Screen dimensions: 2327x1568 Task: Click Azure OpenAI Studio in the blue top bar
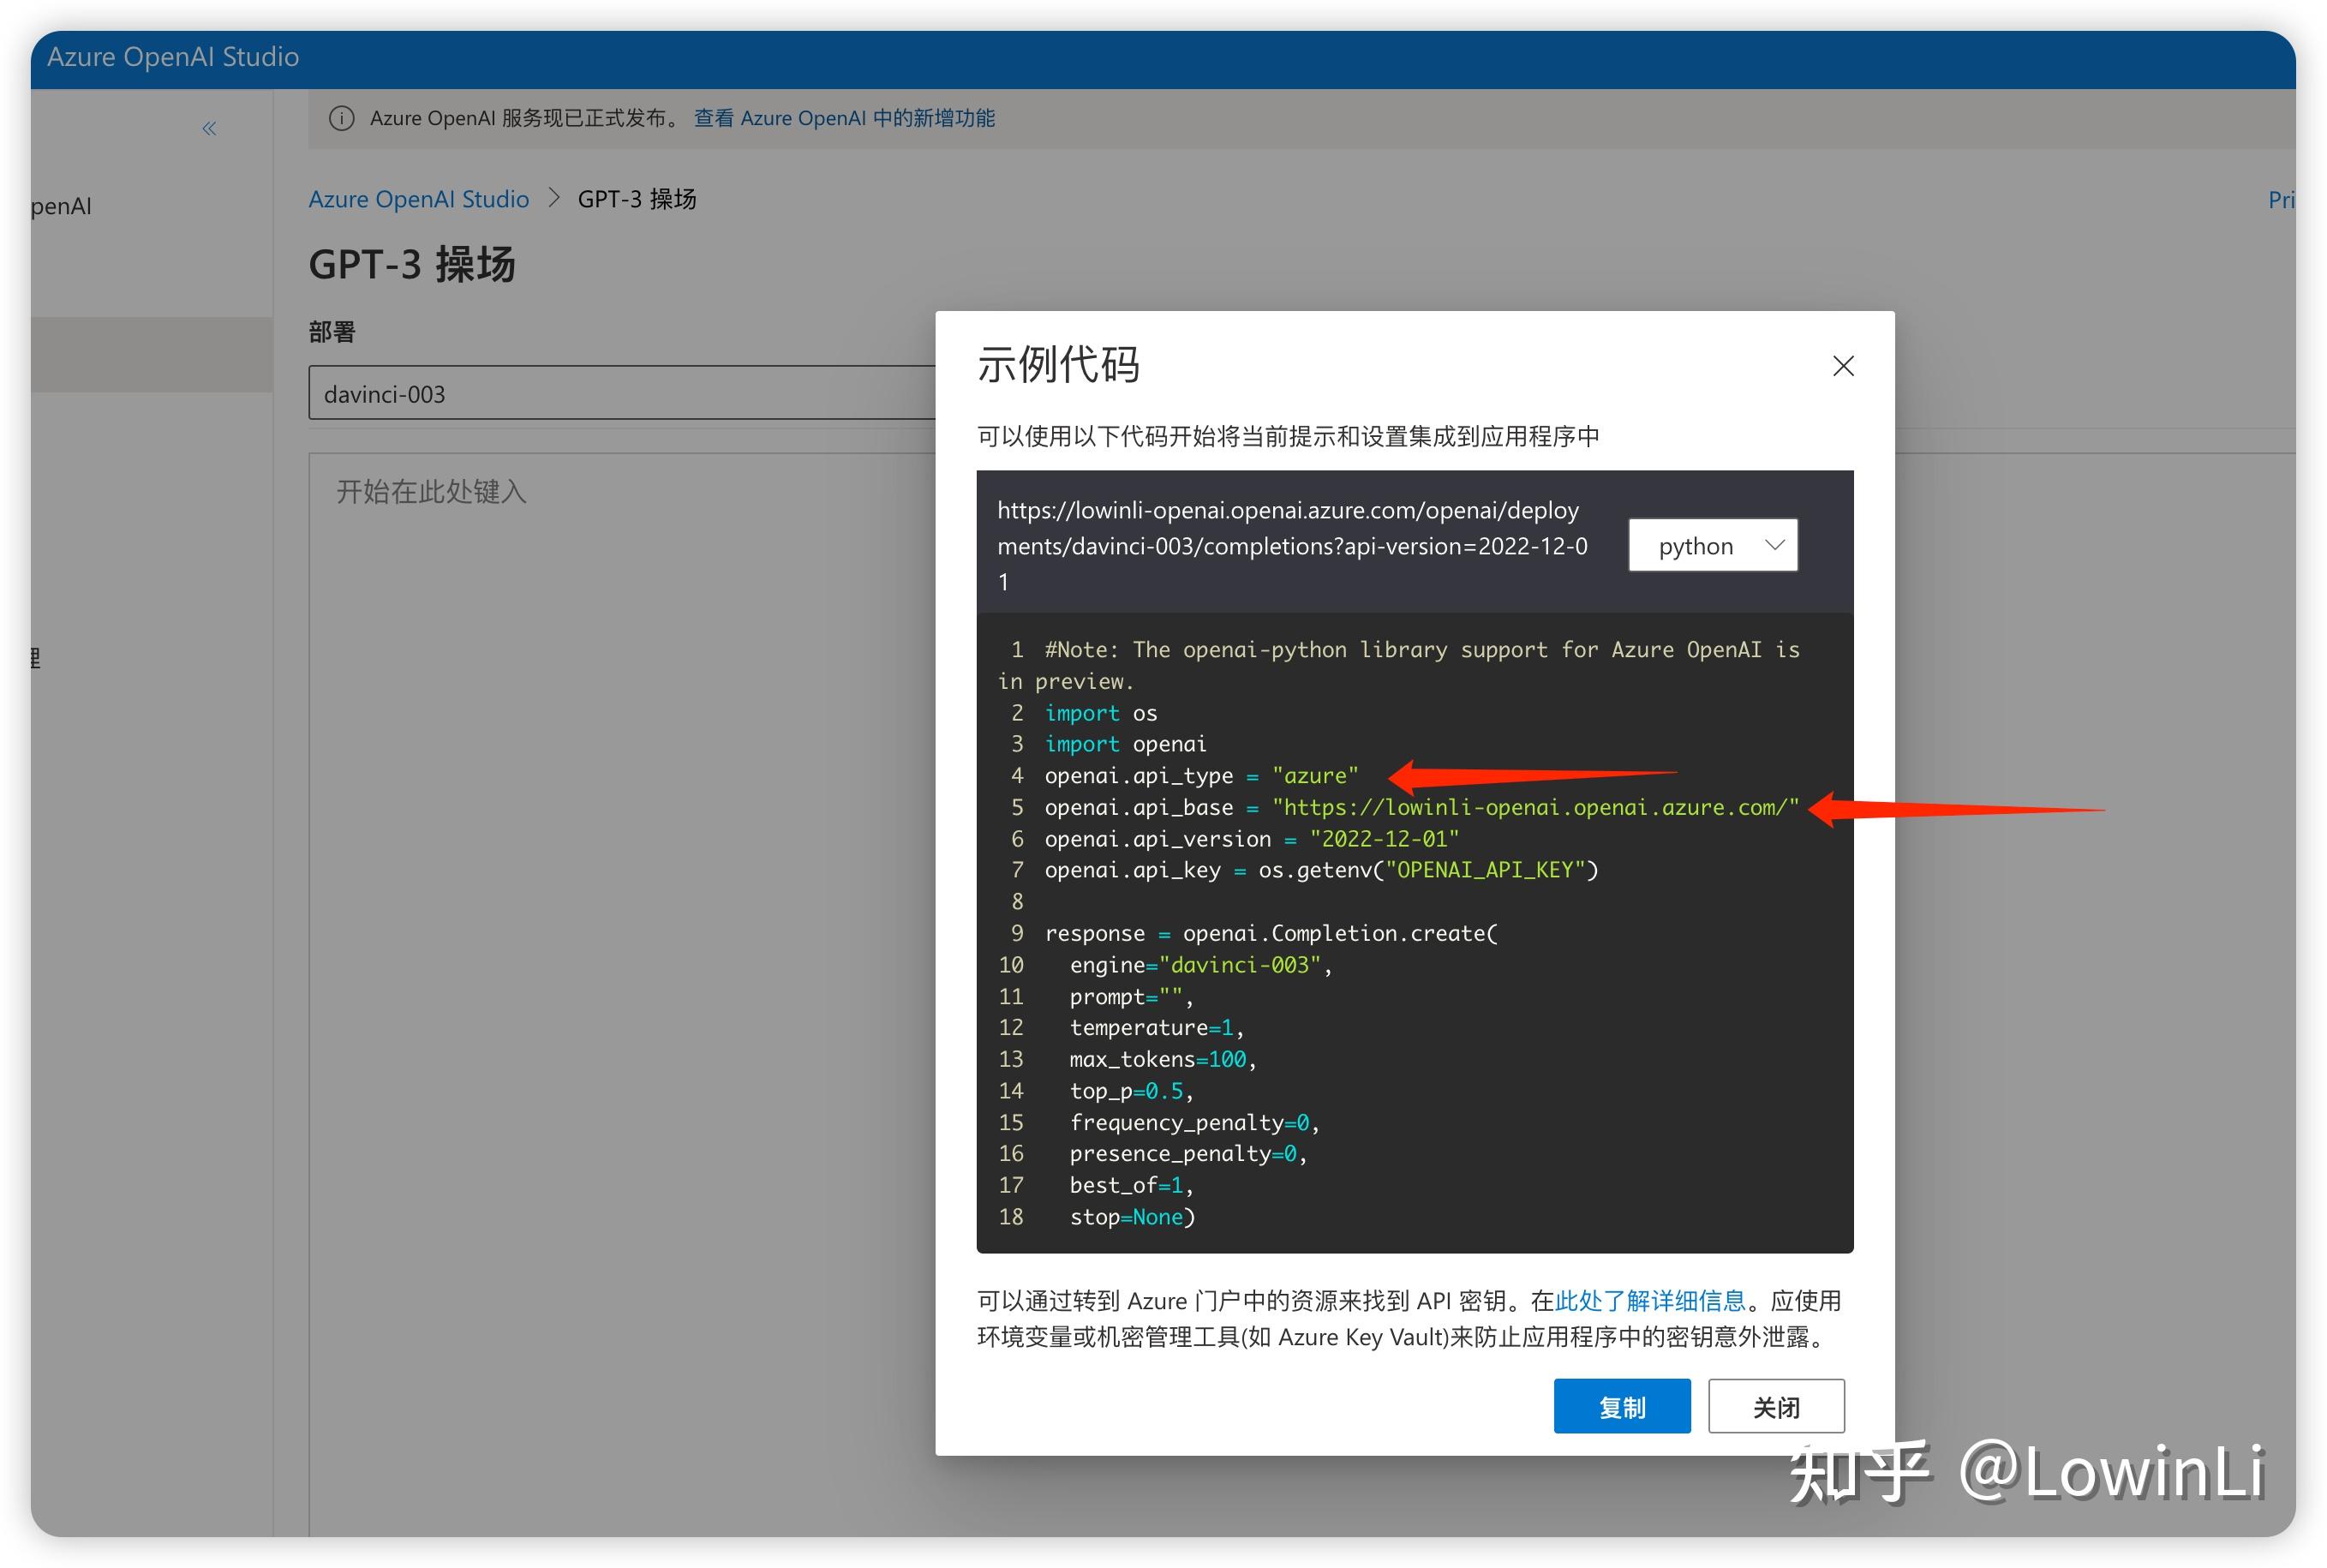(174, 57)
